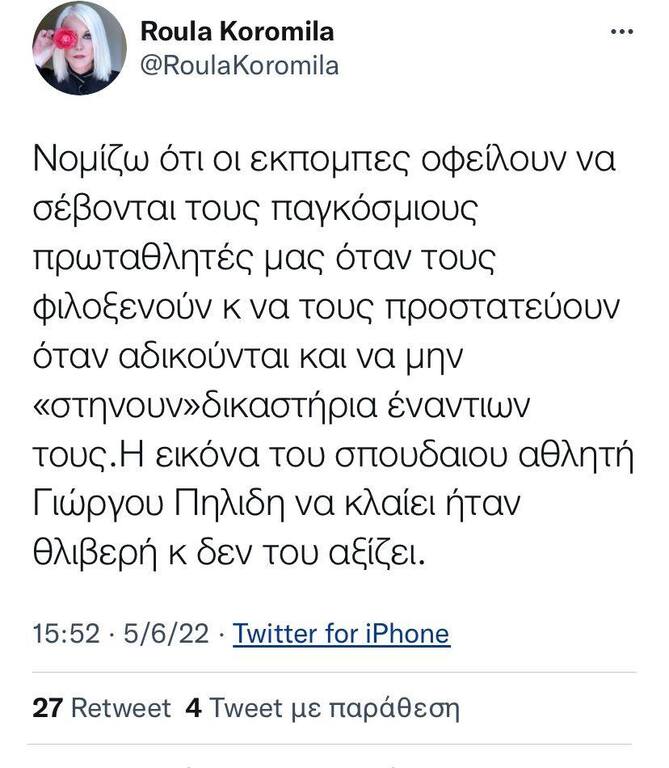The width and height of the screenshot is (669, 768).
Task: Click the 5/6/22 tweet date
Action: [166, 633]
